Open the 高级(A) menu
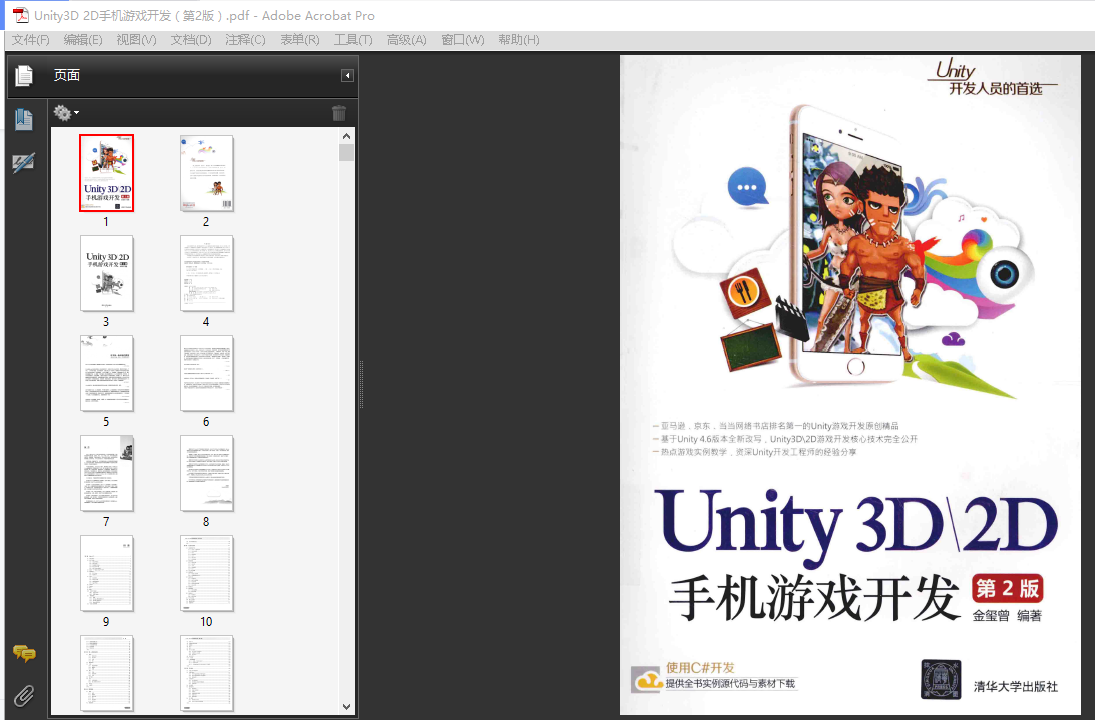 pyautogui.click(x=406, y=40)
